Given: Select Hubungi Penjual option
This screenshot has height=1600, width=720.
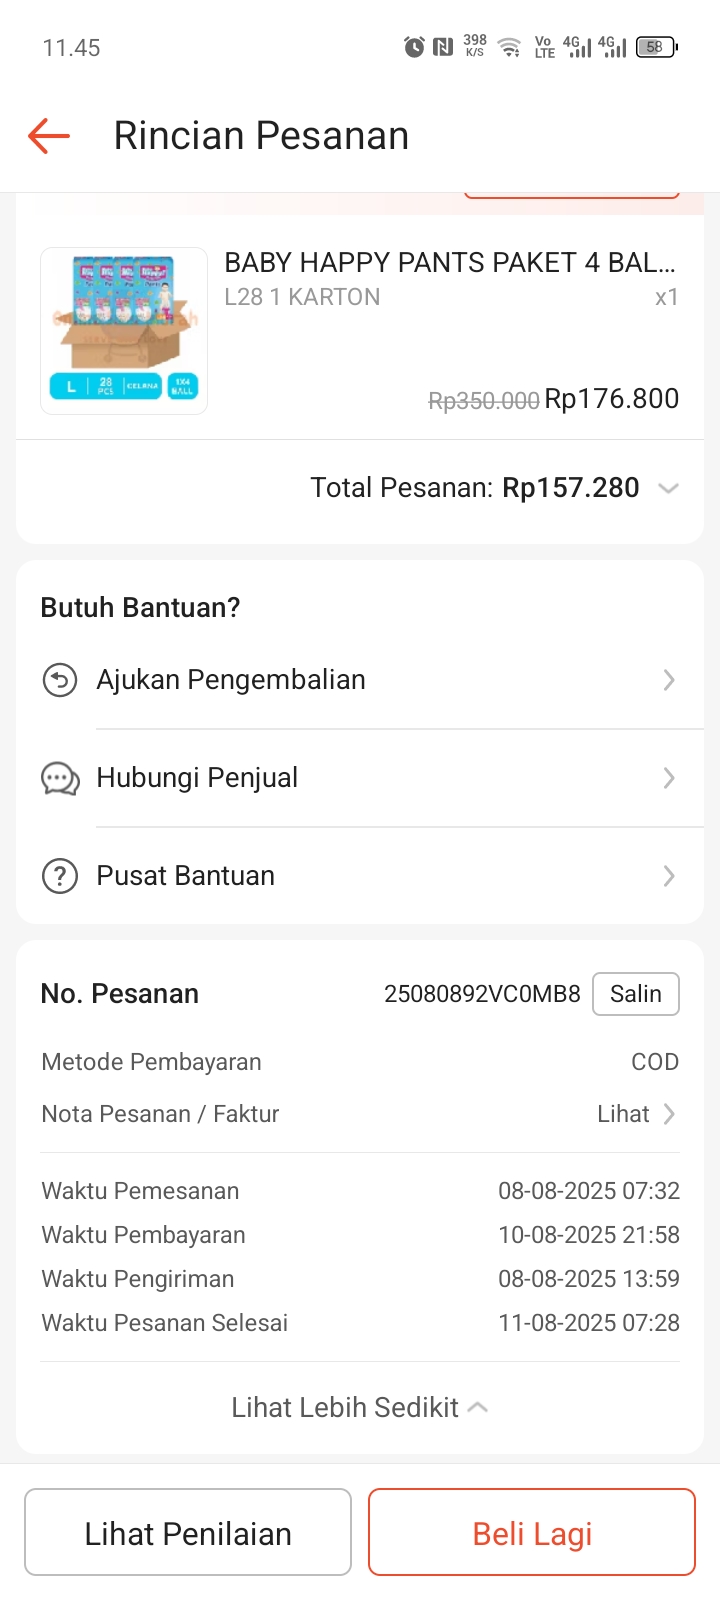Looking at the screenshot, I should 197,778.
